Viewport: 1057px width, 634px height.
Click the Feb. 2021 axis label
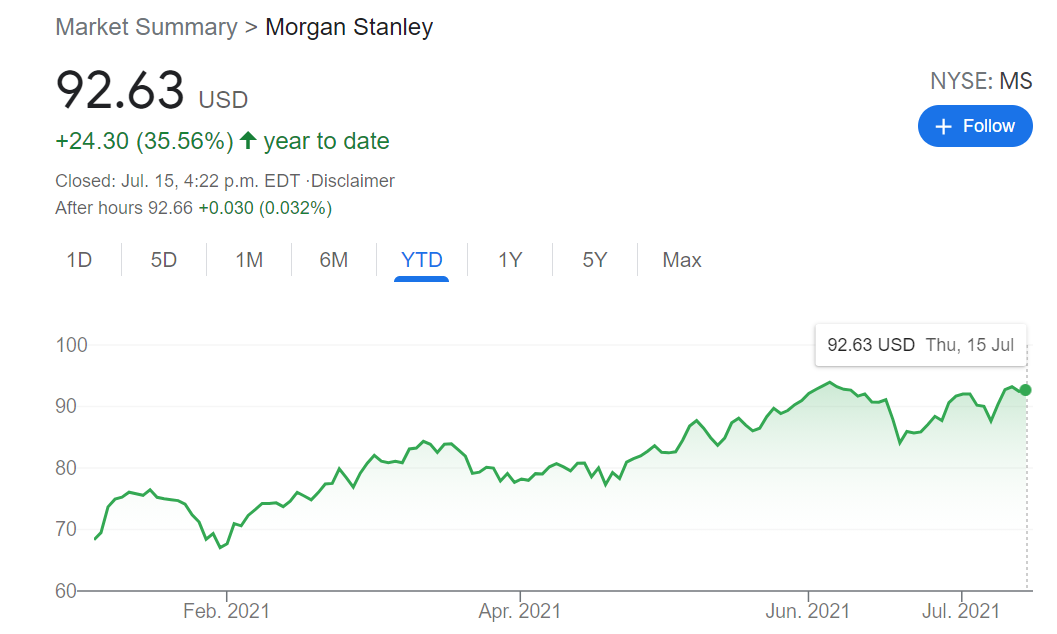[227, 610]
